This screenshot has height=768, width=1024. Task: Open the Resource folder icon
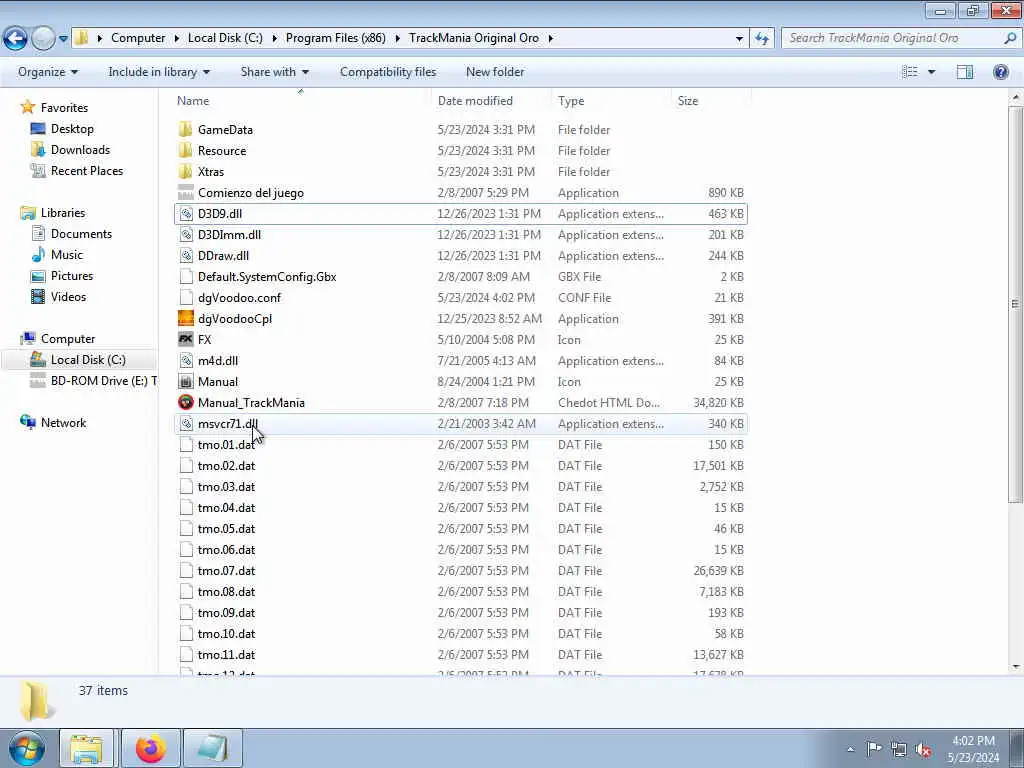coord(185,150)
